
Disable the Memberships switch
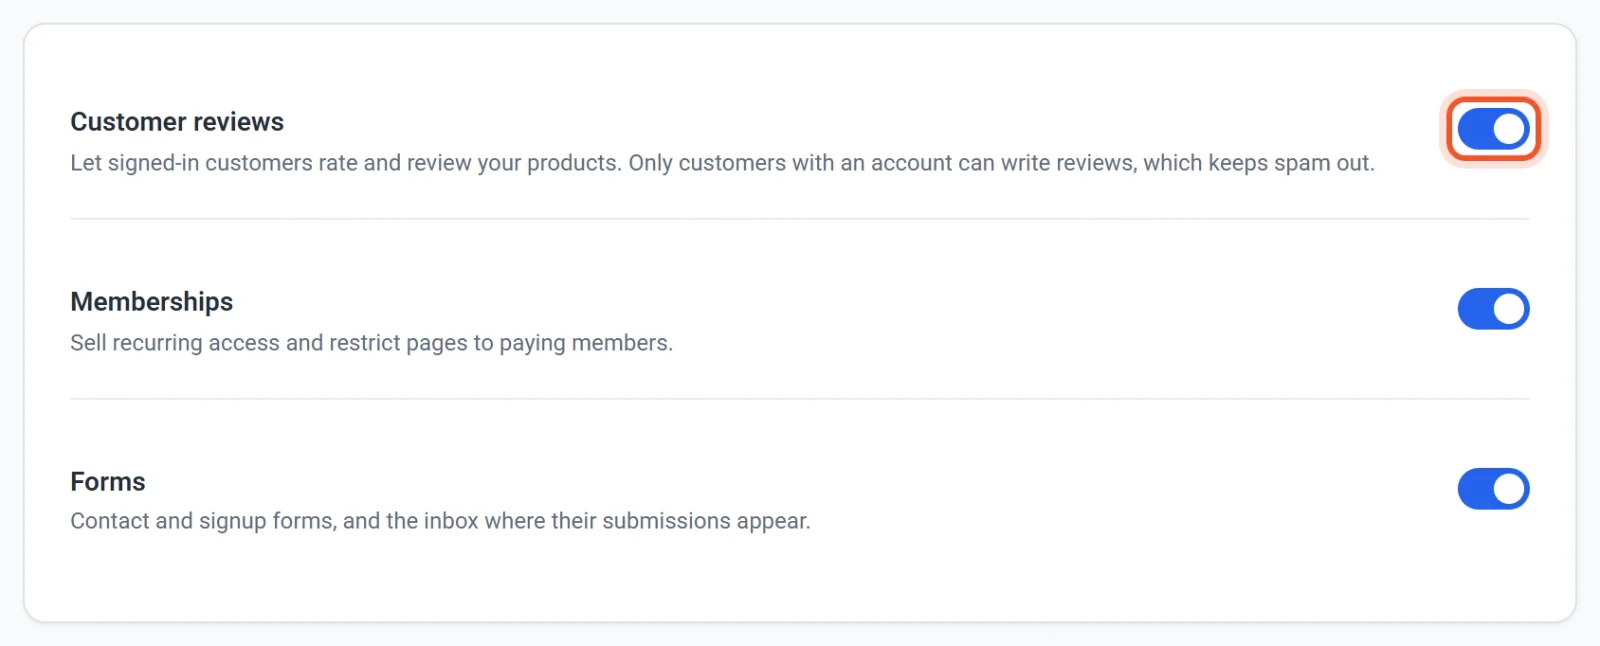pos(1493,309)
